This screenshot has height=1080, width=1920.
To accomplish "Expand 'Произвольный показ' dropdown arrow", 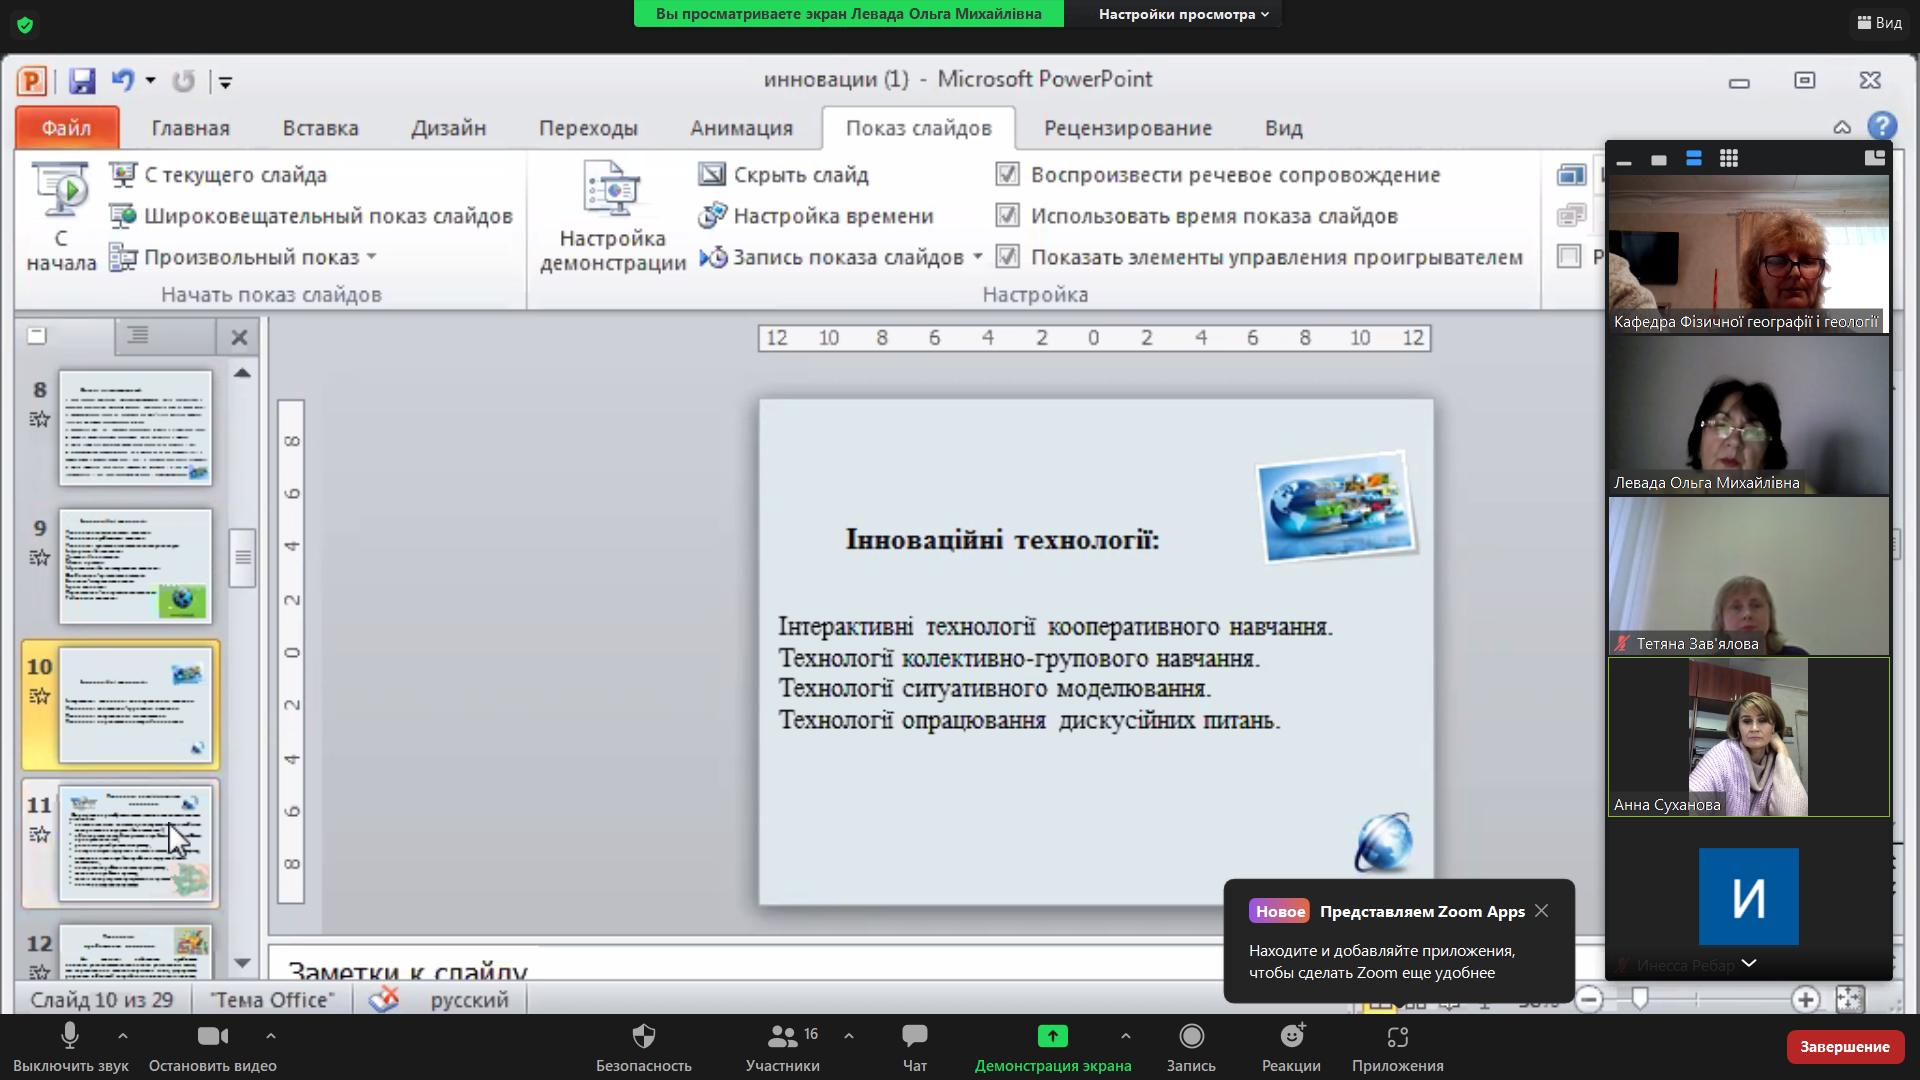I will [372, 257].
